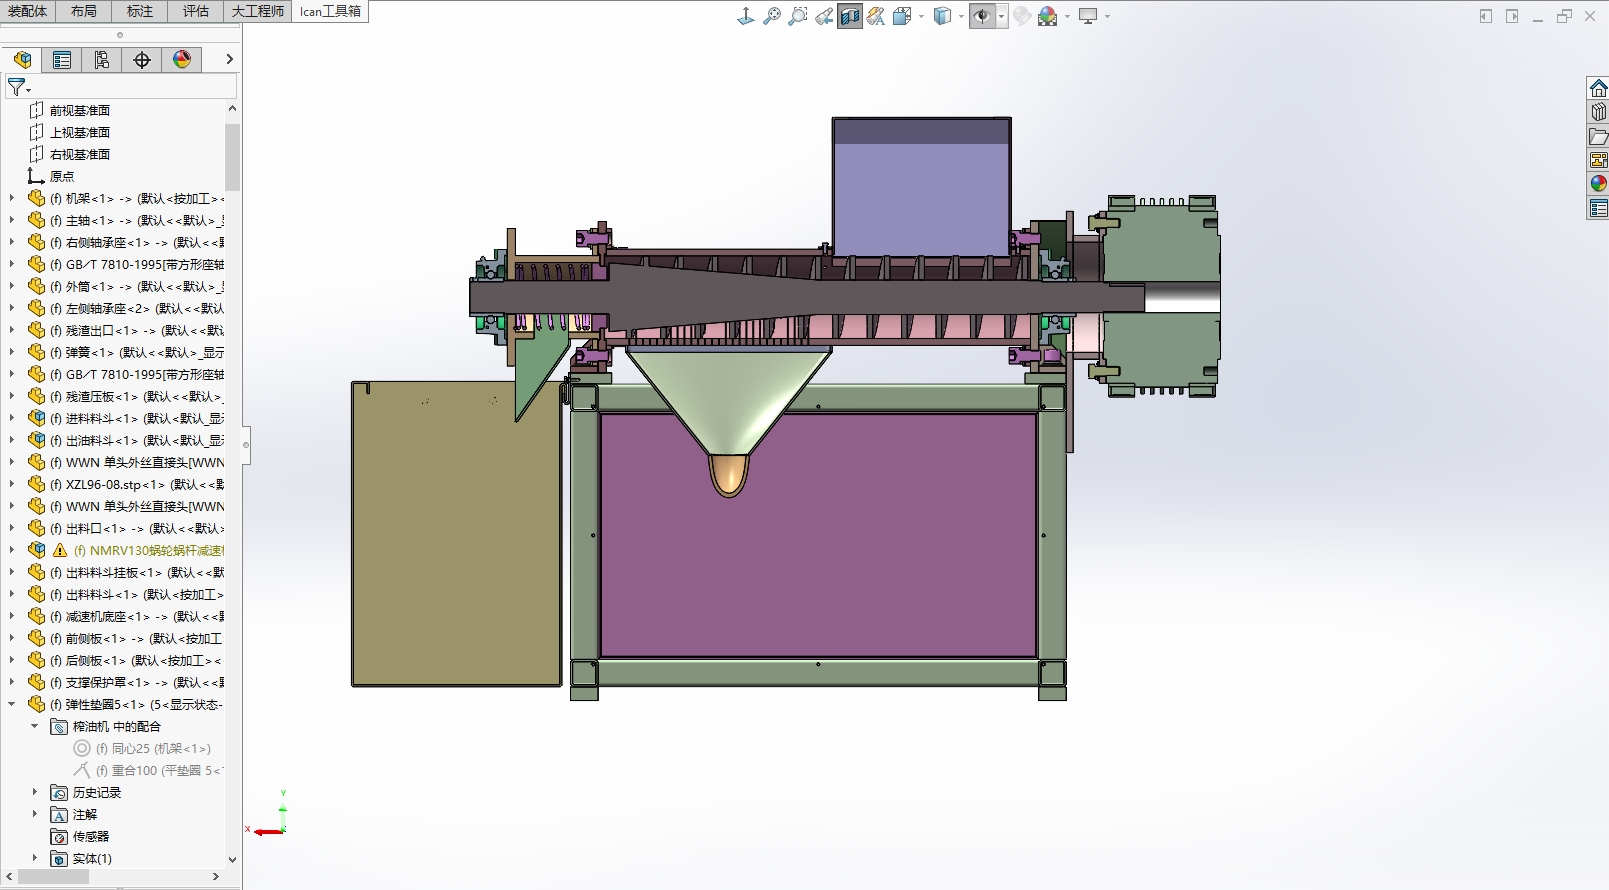Click the panel collapse handle beside the tree

point(246,444)
